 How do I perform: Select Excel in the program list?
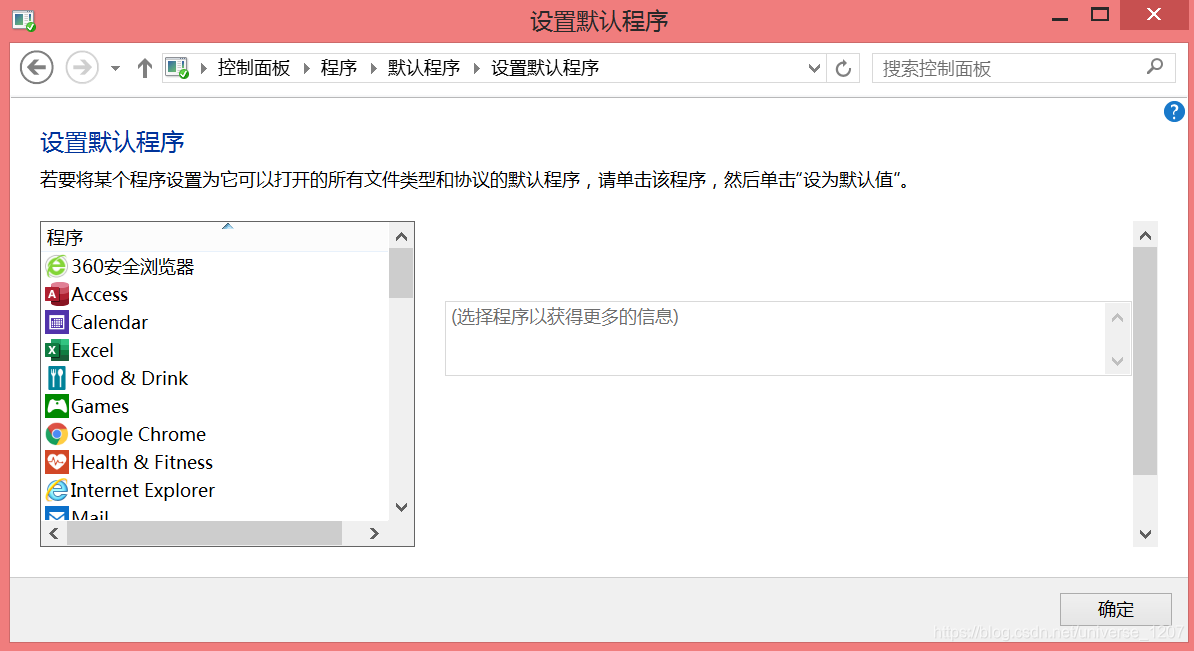point(91,350)
